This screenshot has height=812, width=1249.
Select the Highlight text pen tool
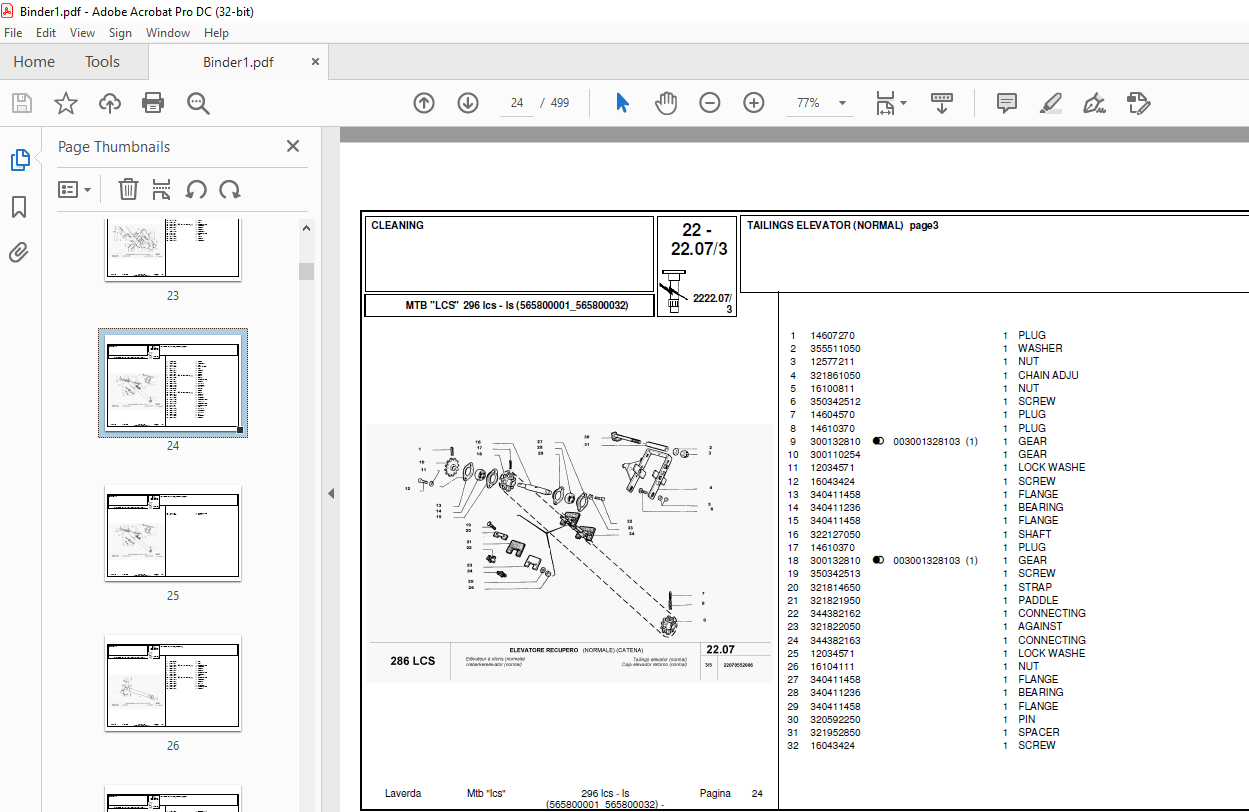pyautogui.click(x=1051, y=103)
